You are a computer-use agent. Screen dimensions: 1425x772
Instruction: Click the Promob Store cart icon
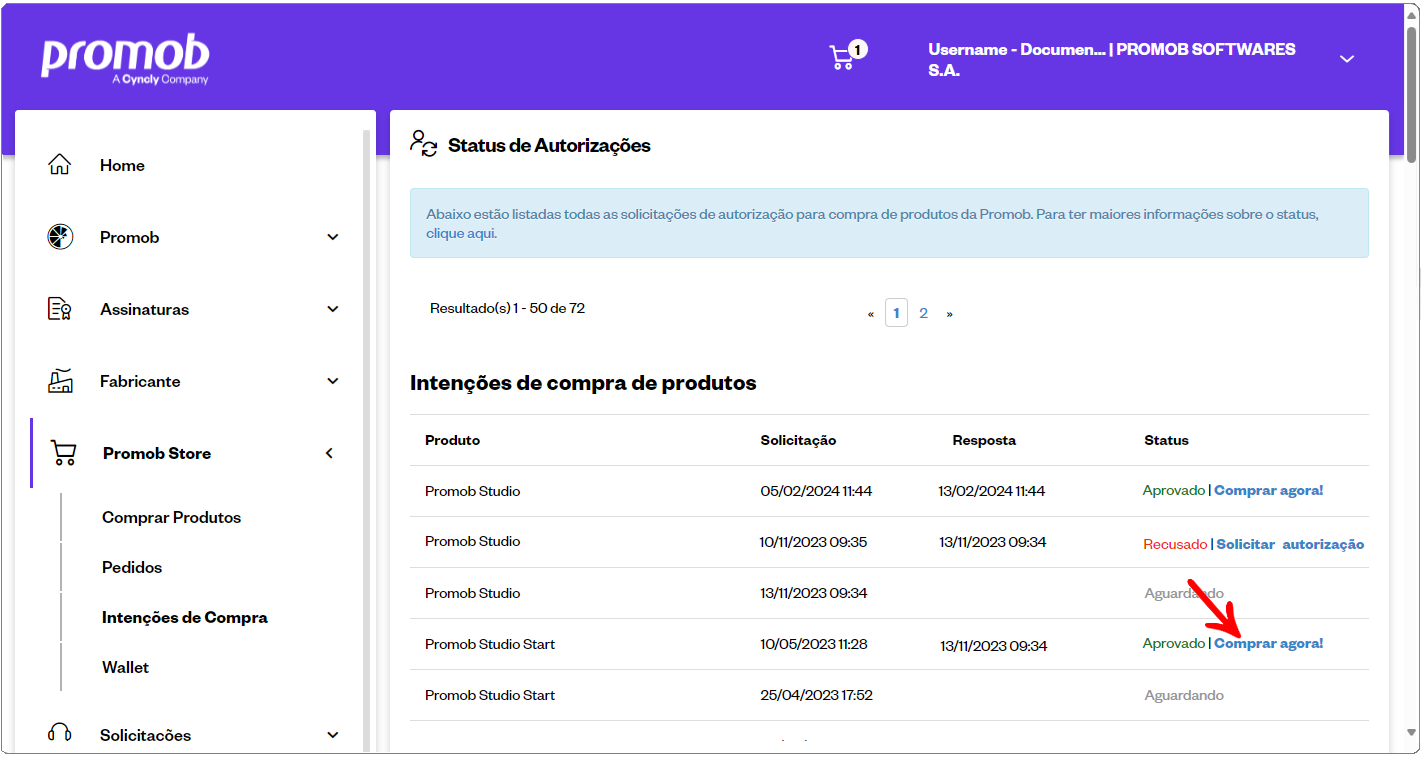click(64, 453)
